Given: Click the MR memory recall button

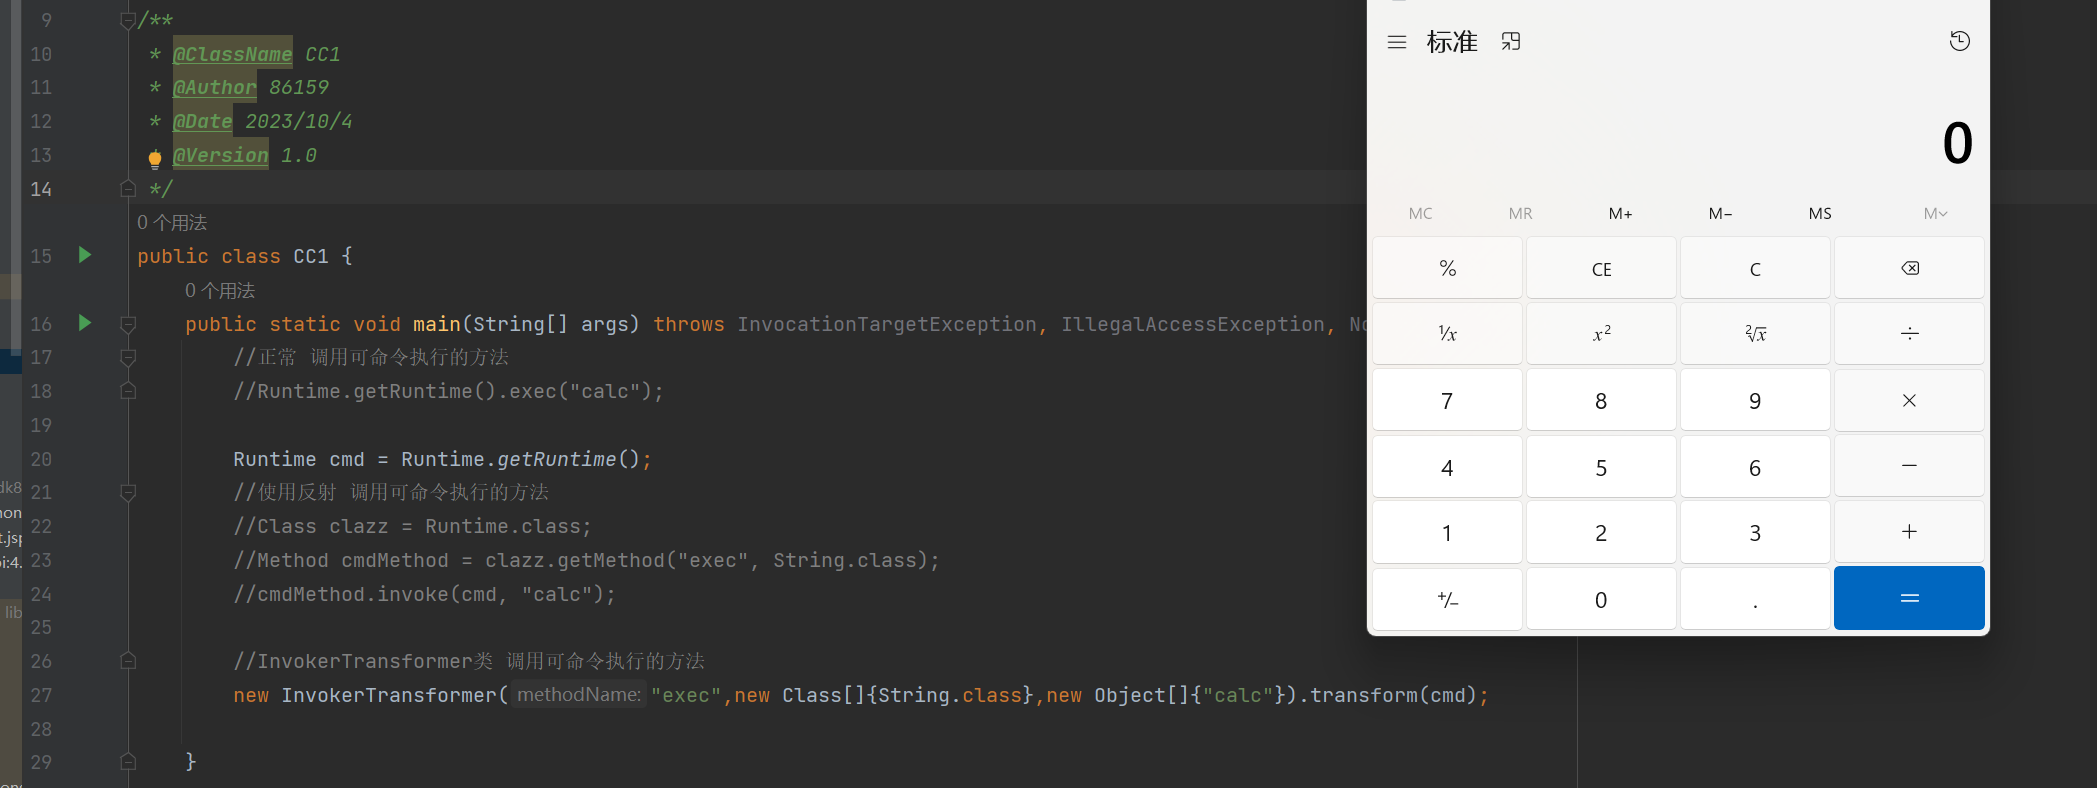Looking at the screenshot, I should coord(1520,213).
